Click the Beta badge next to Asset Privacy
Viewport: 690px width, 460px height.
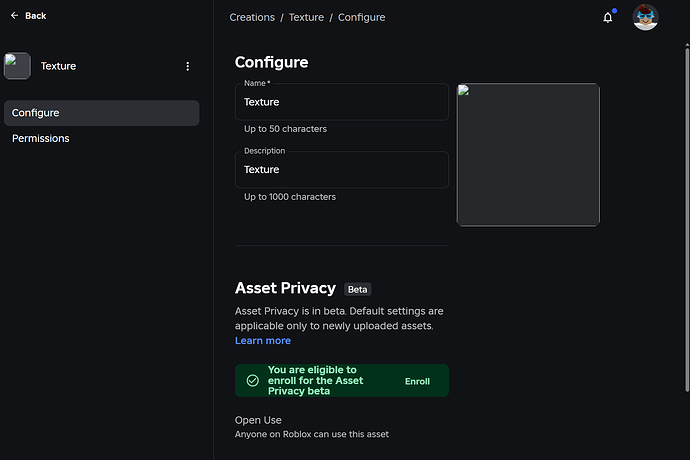pos(357,290)
